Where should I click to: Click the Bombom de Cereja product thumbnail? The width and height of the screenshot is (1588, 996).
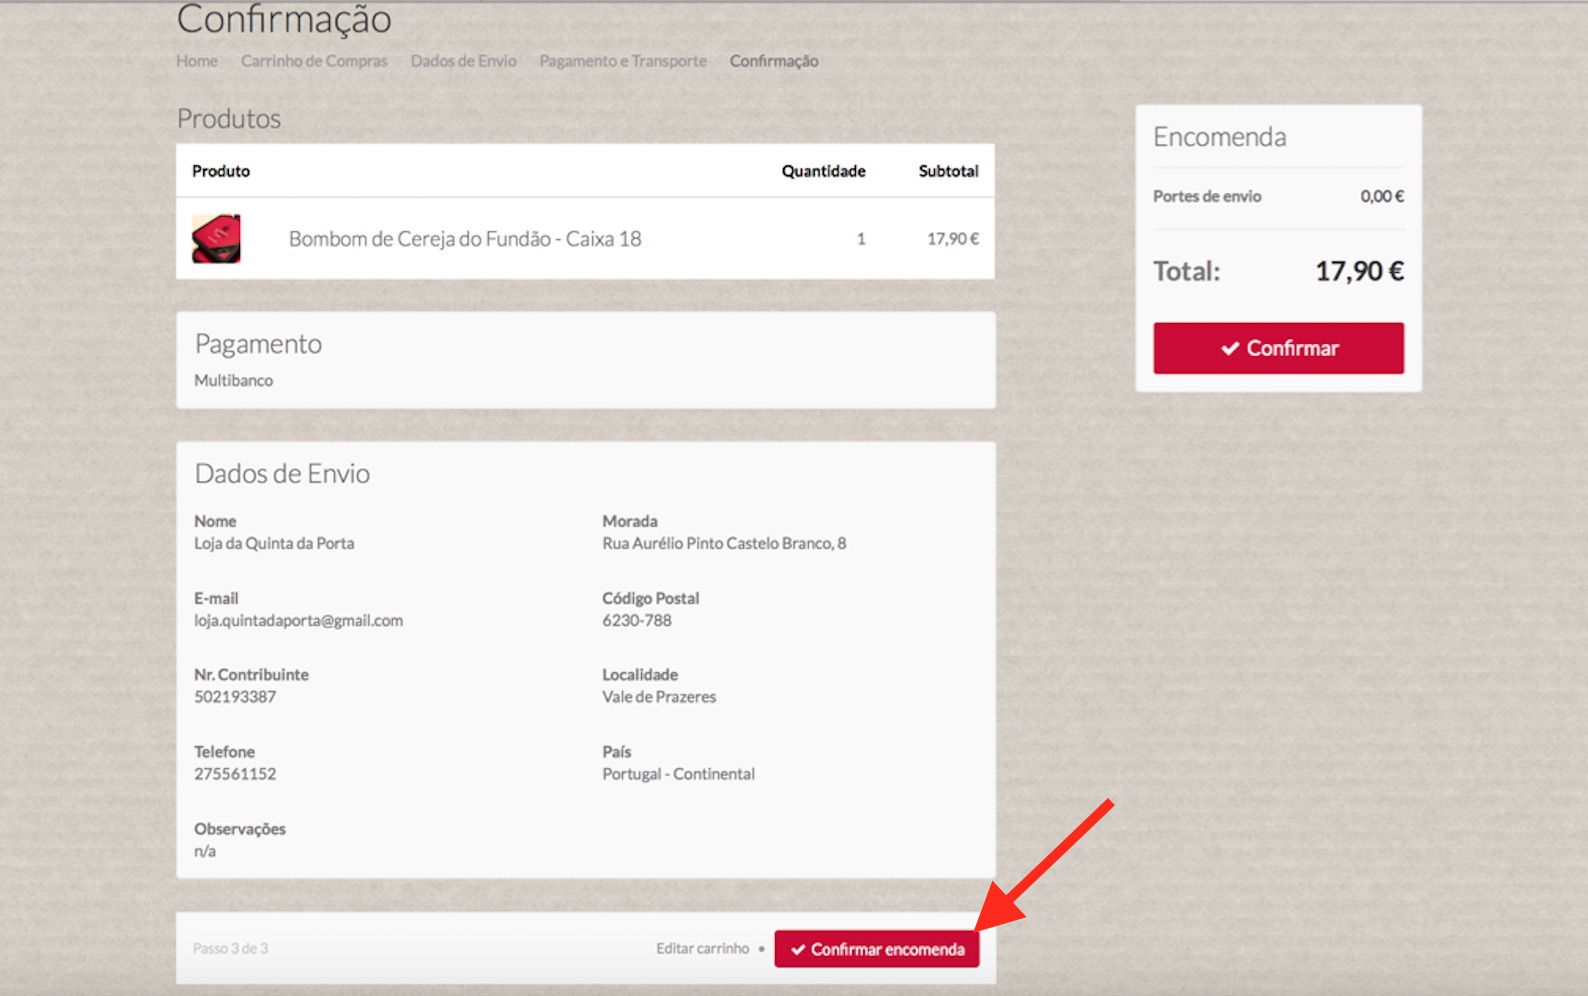pyautogui.click(x=216, y=239)
